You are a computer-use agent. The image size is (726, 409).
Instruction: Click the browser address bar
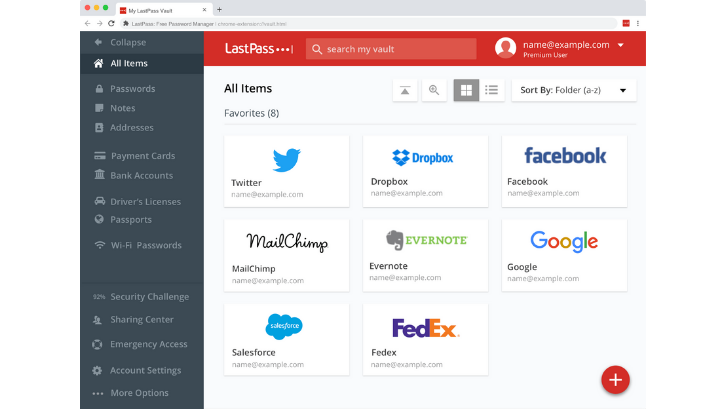click(368, 24)
